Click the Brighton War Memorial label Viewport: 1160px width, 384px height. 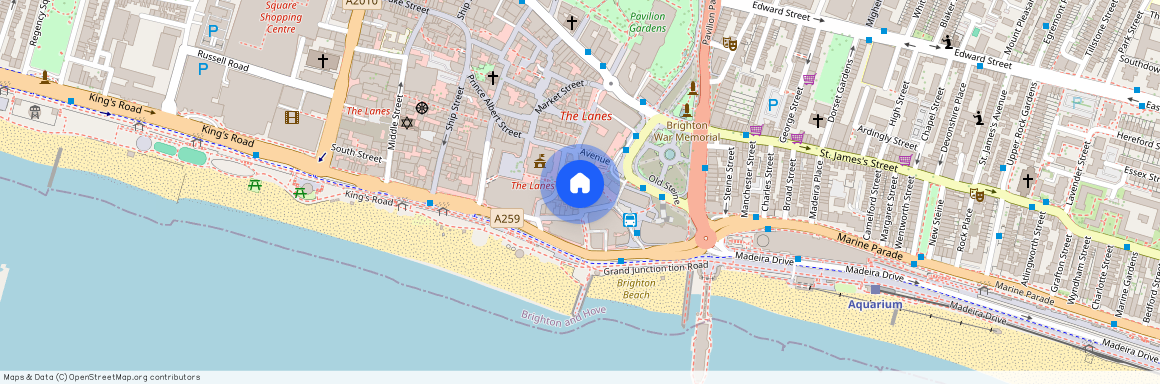(x=687, y=132)
